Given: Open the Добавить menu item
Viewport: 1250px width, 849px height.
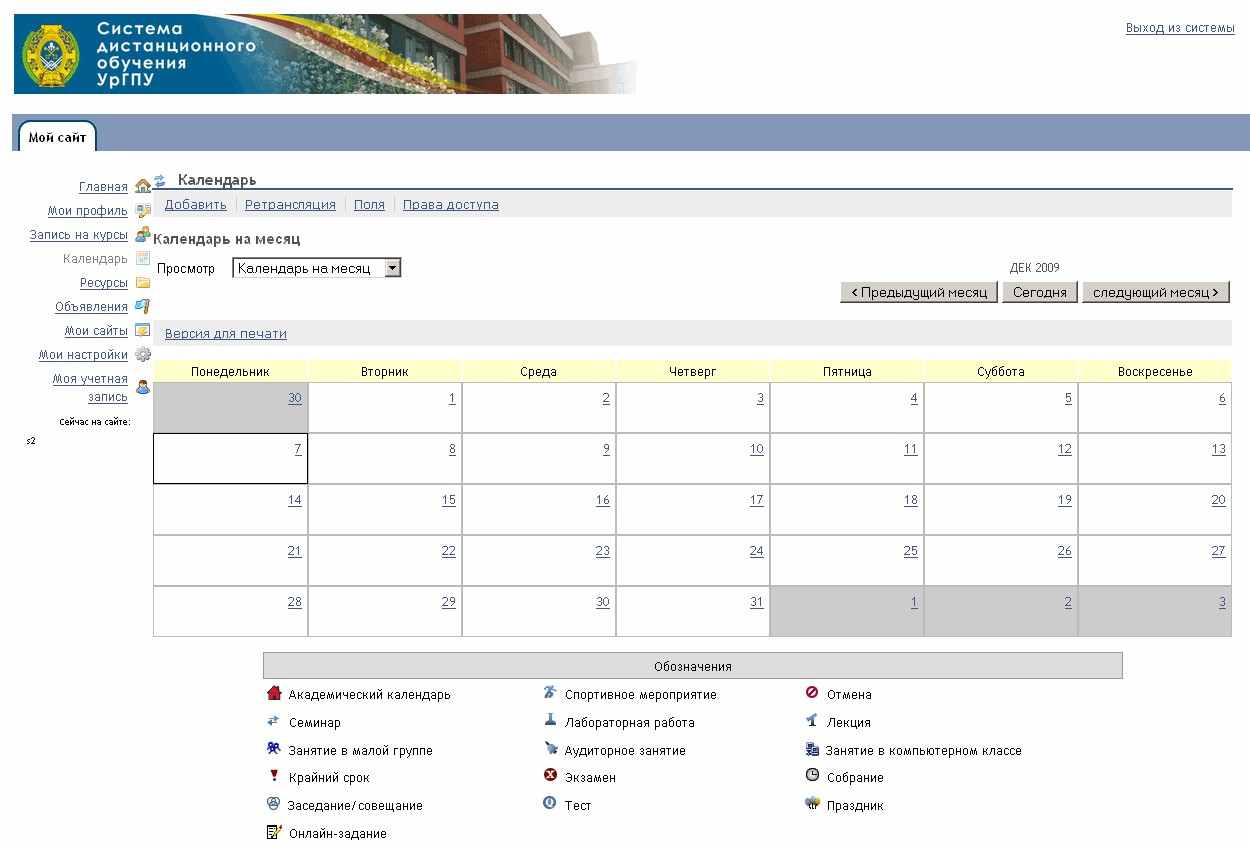Looking at the screenshot, I should [196, 204].
